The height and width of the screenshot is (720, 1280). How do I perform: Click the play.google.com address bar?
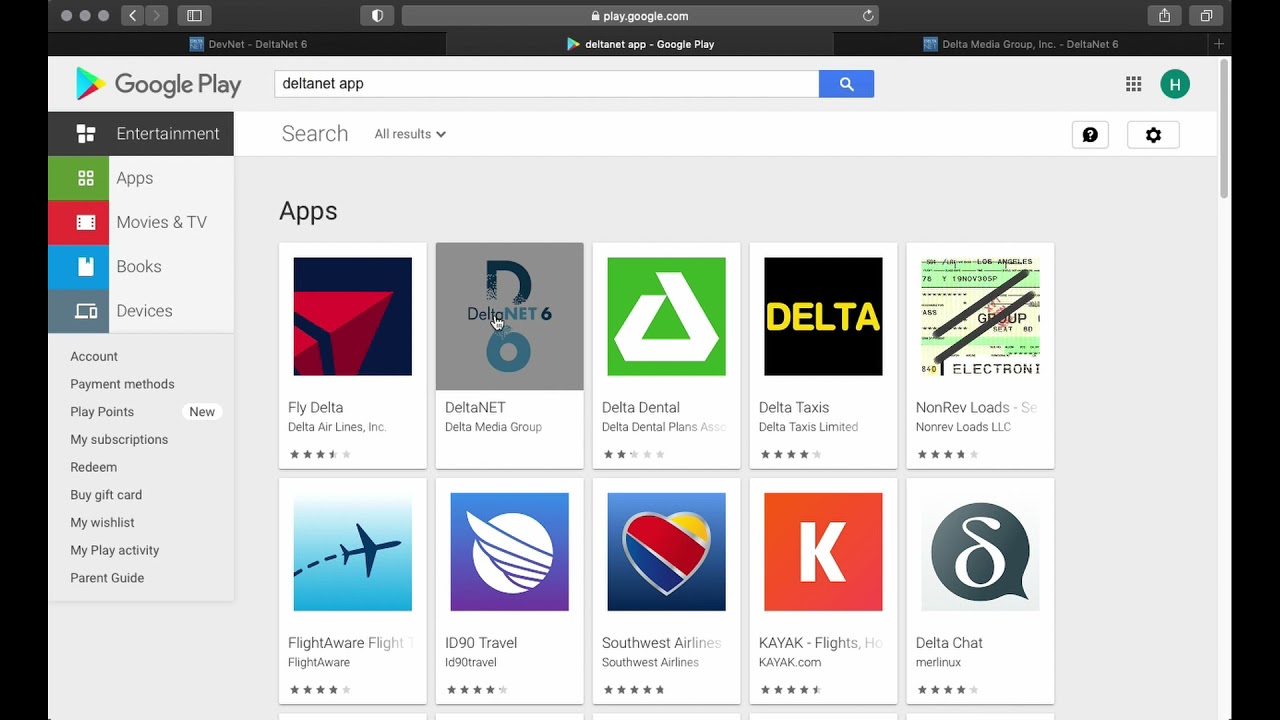(x=640, y=16)
